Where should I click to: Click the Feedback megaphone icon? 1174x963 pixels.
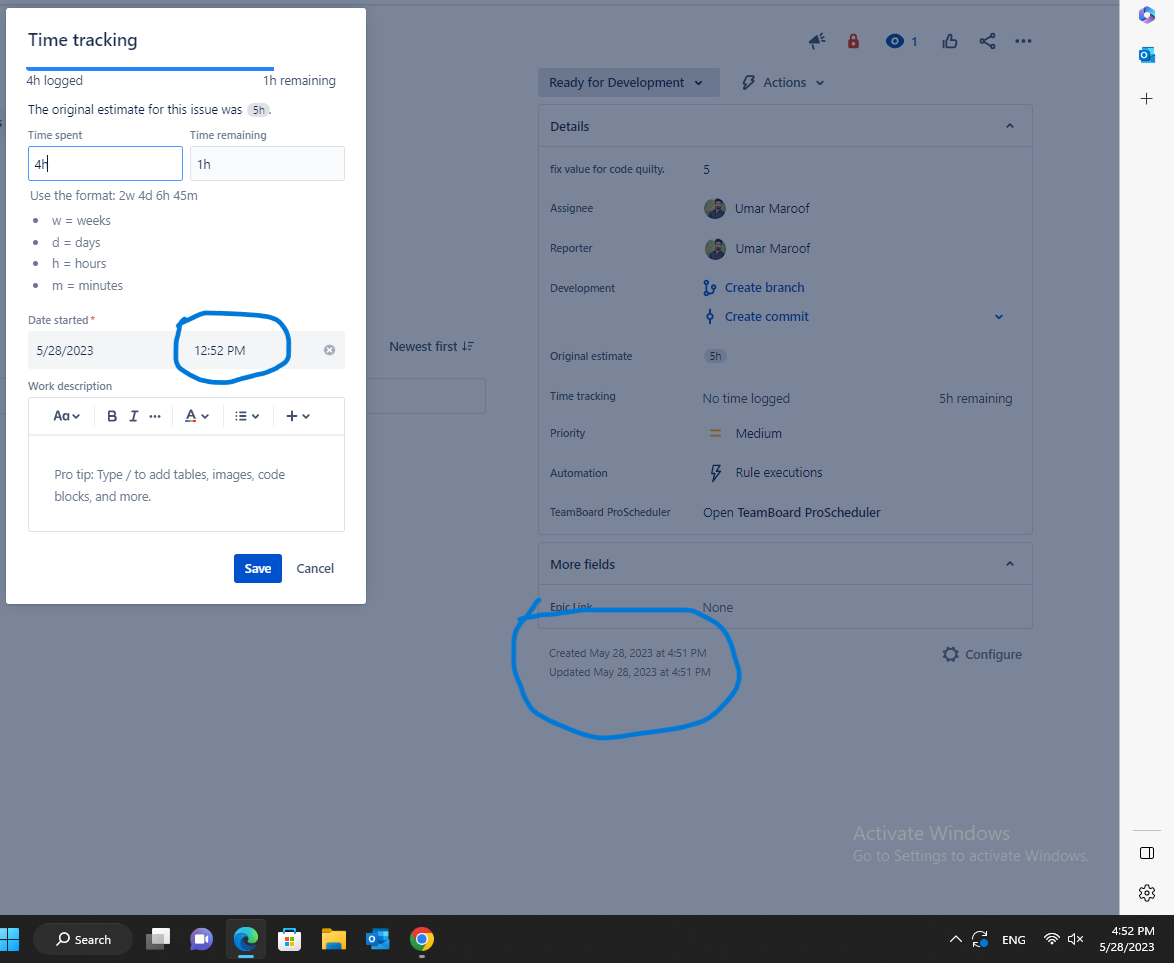[817, 41]
